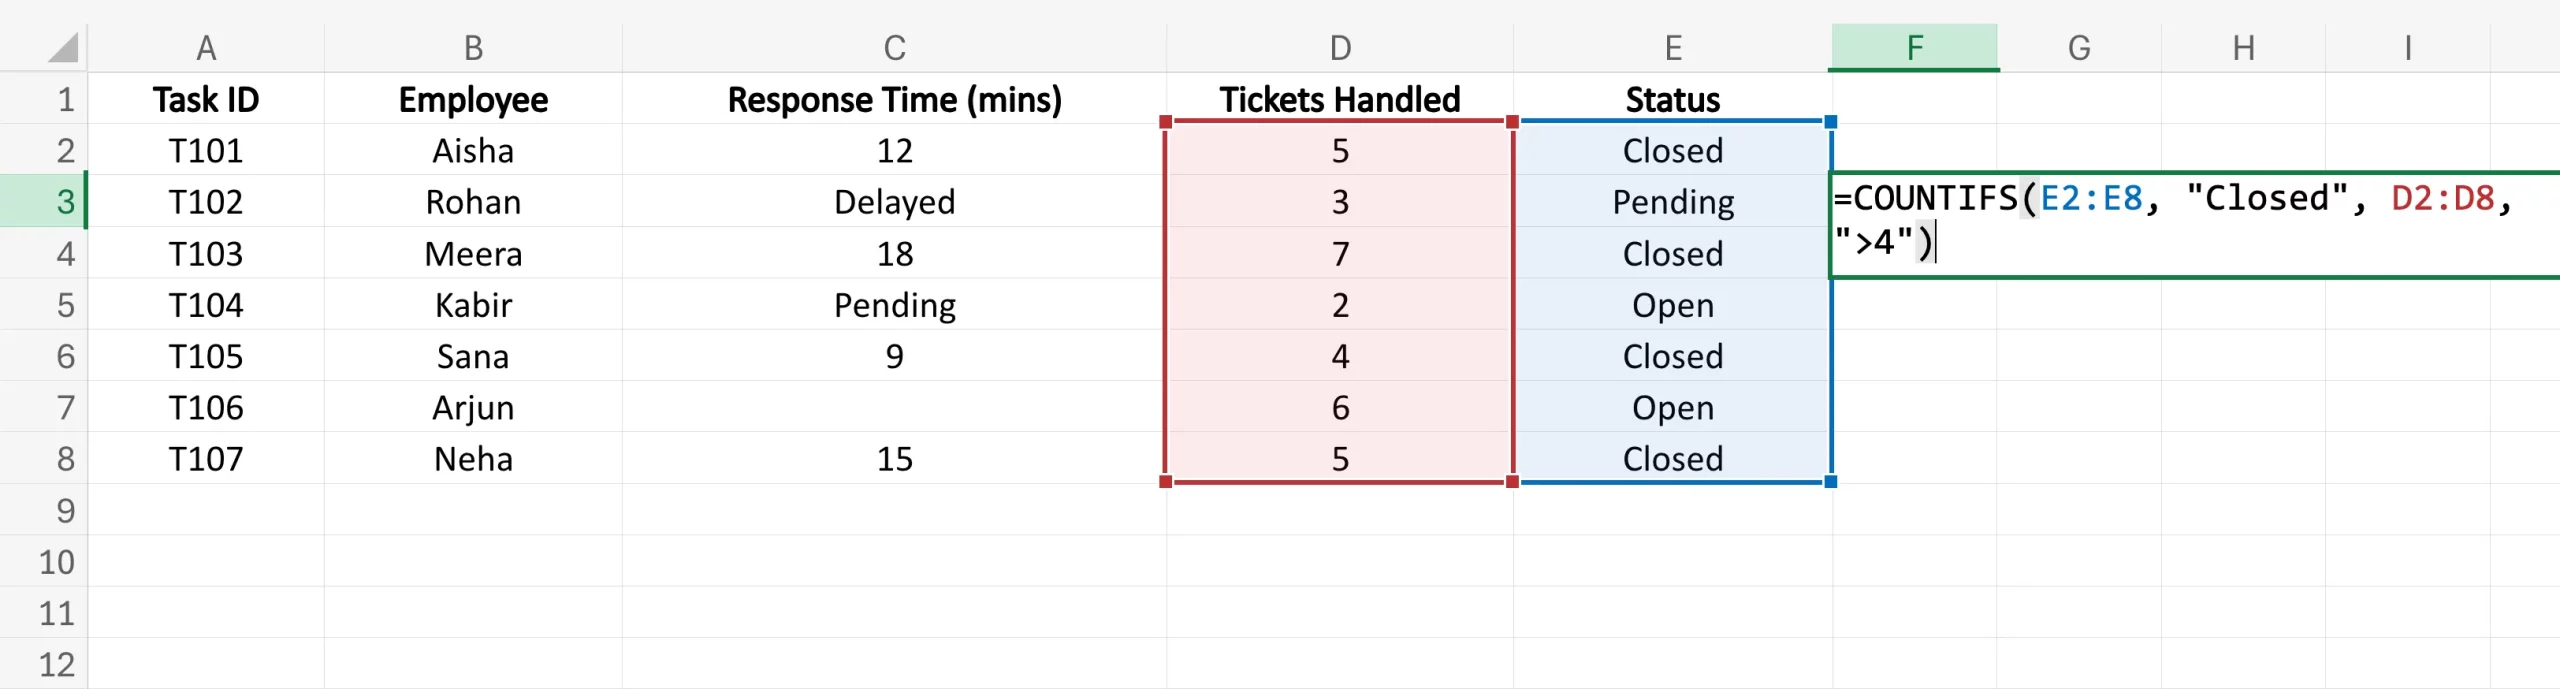Select the Status header cell
Screen dimensions: 2560x689
tap(1673, 99)
